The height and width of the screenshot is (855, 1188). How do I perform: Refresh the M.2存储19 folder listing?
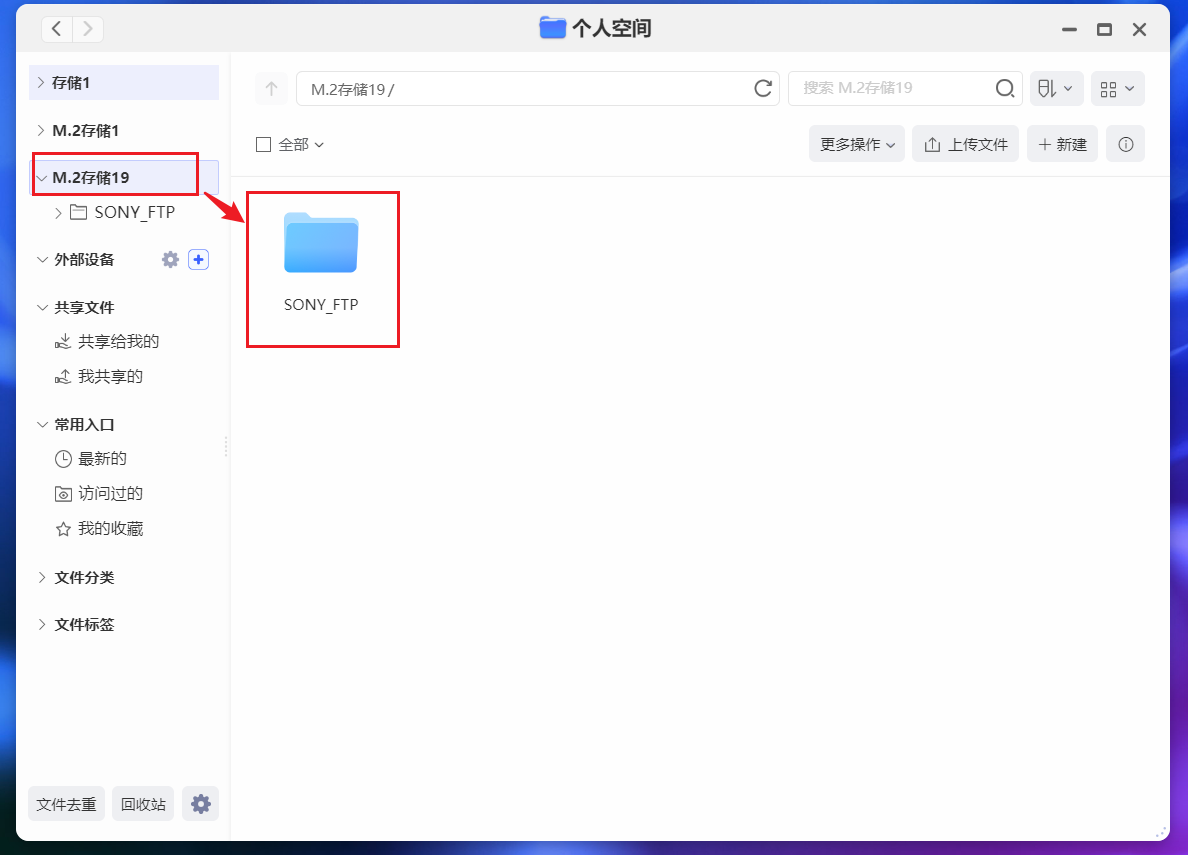tap(763, 89)
